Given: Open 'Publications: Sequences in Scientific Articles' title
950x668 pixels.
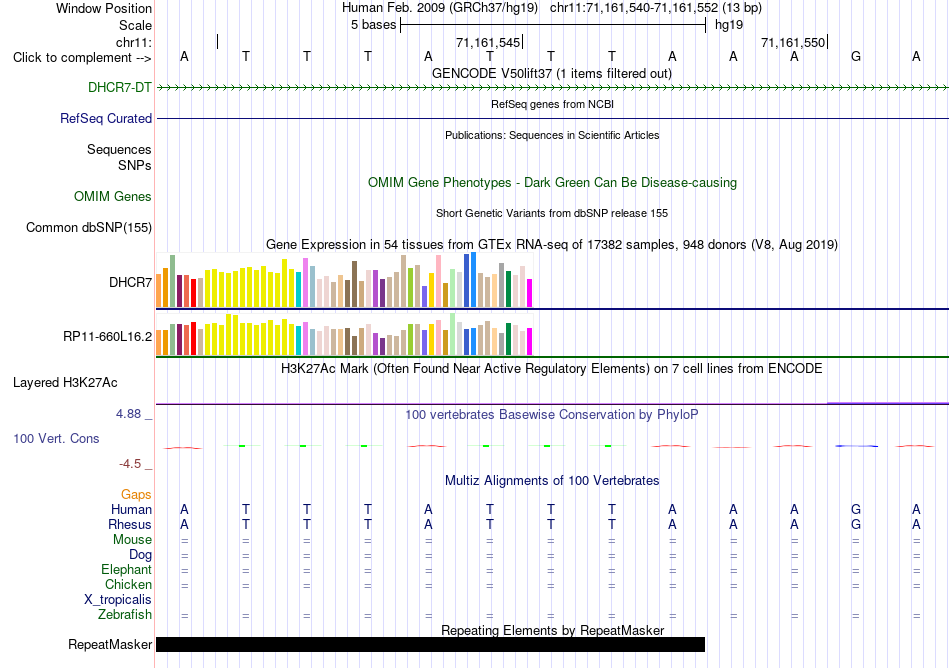Looking at the screenshot, I should pyautogui.click(x=552, y=135).
